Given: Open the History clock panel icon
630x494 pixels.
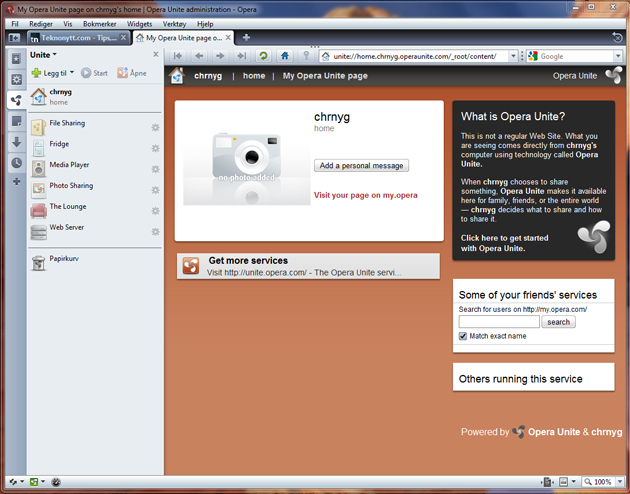Looking at the screenshot, I should click(16, 163).
